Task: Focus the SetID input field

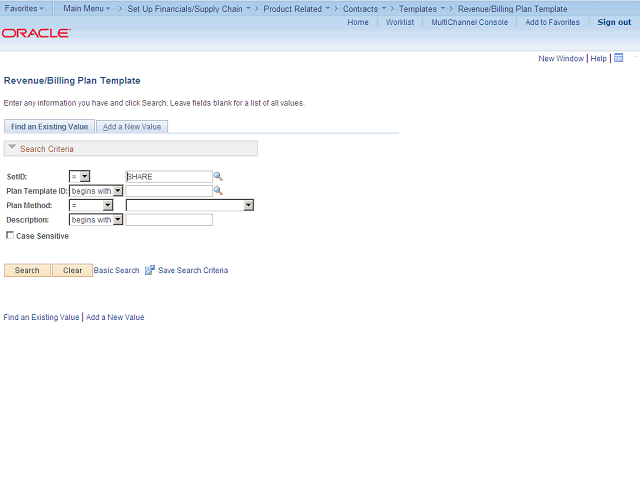Action: click(x=169, y=176)
